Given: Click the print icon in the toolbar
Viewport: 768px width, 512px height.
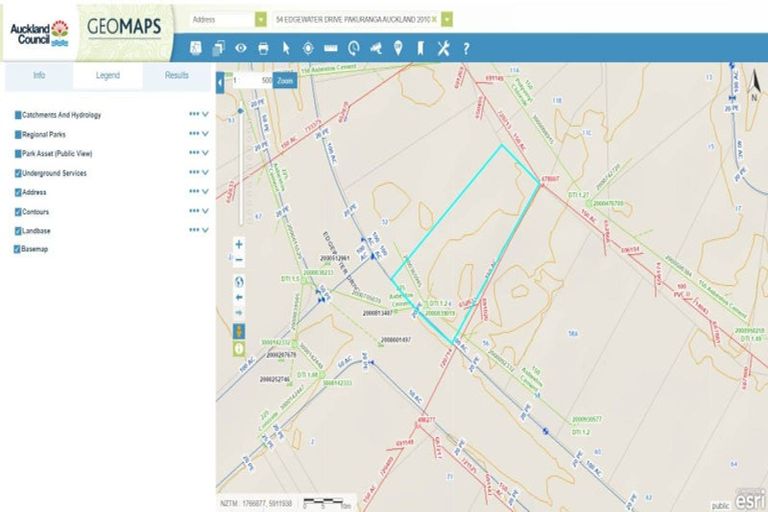Looking at the screenshot, I should pos(263,47).
